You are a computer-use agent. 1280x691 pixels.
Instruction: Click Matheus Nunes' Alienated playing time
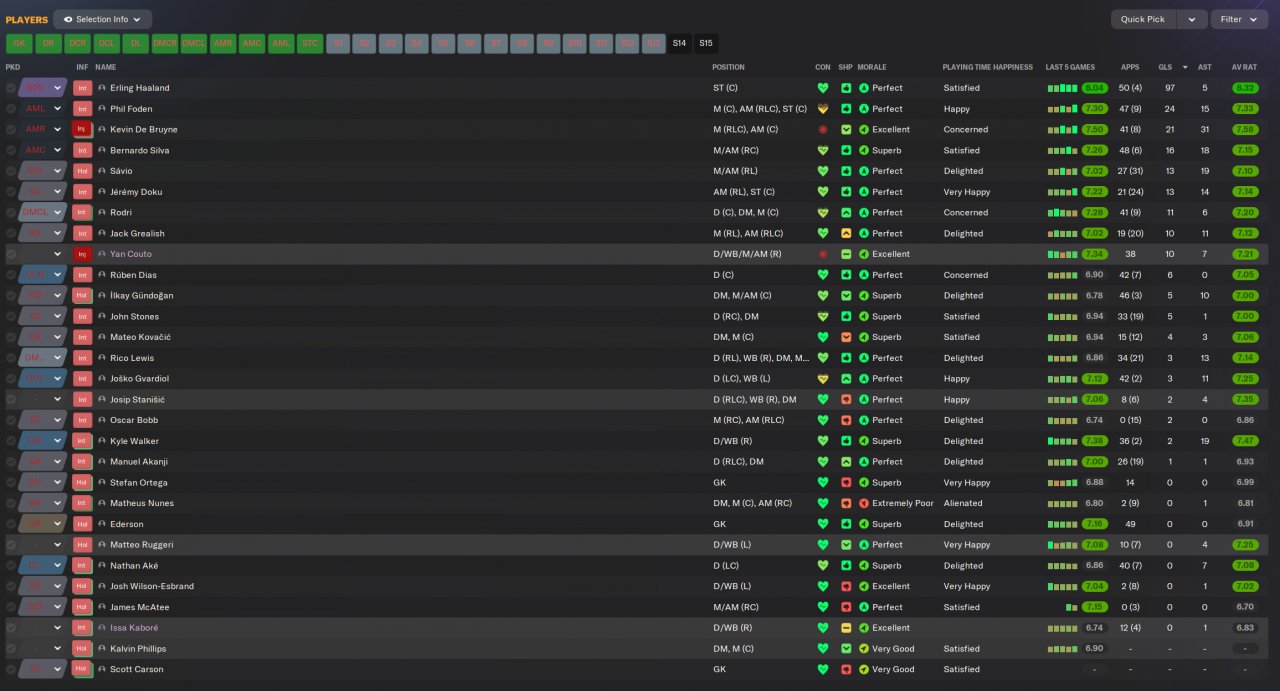point(963,503)
